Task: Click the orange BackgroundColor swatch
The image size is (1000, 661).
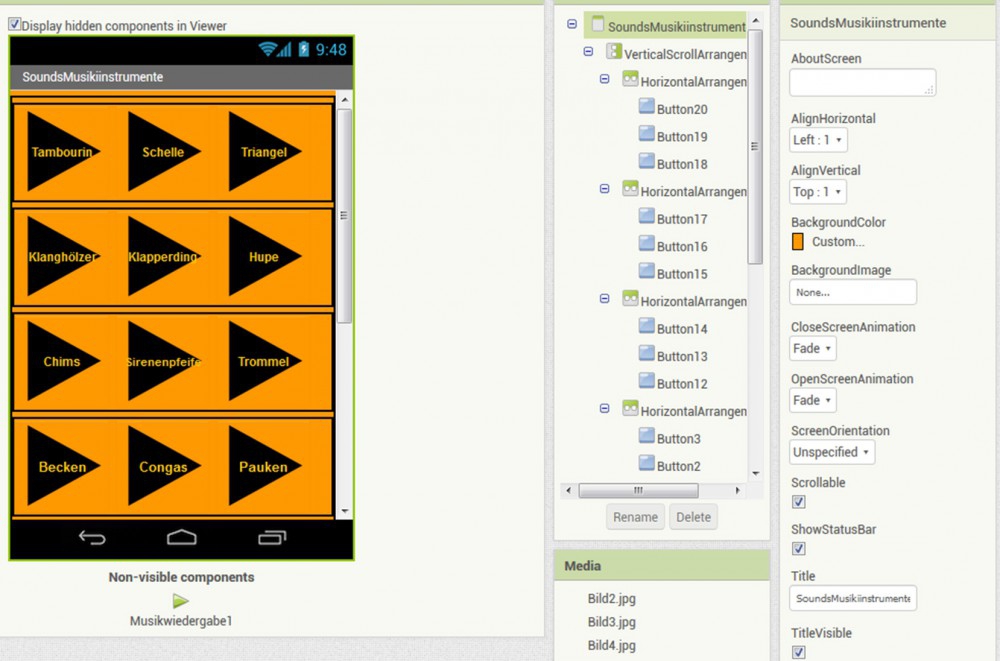Action: click(798, 242)
